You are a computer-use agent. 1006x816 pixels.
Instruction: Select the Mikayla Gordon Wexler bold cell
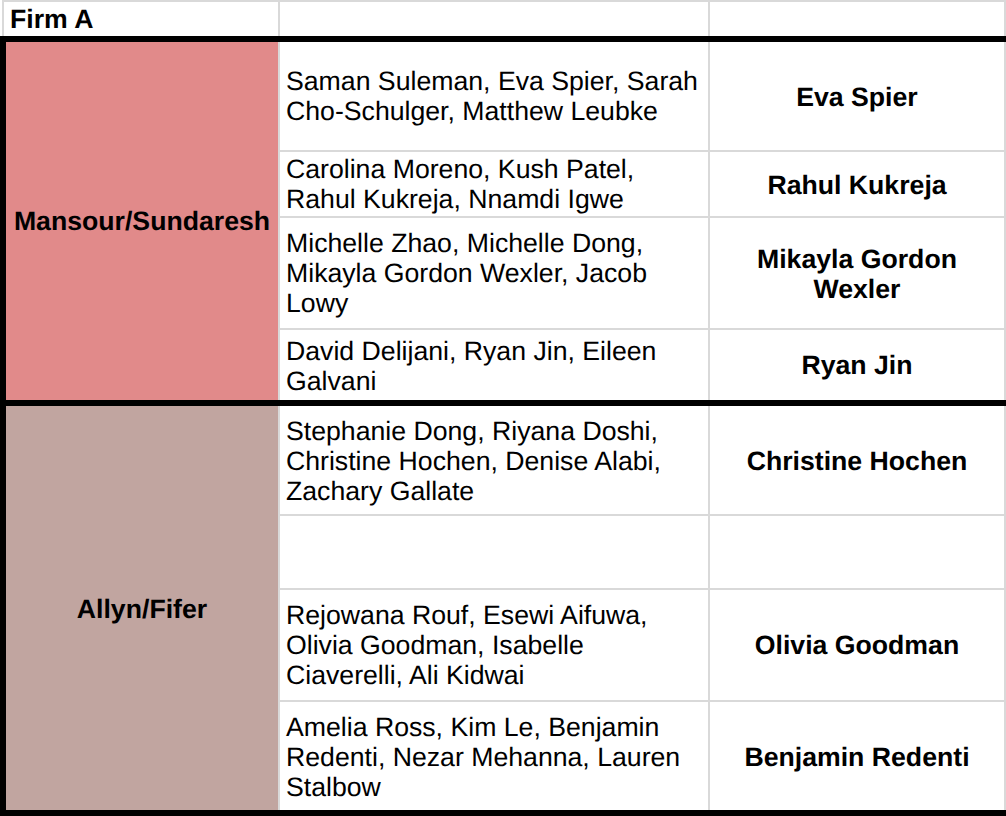click(x=857, y=274)
